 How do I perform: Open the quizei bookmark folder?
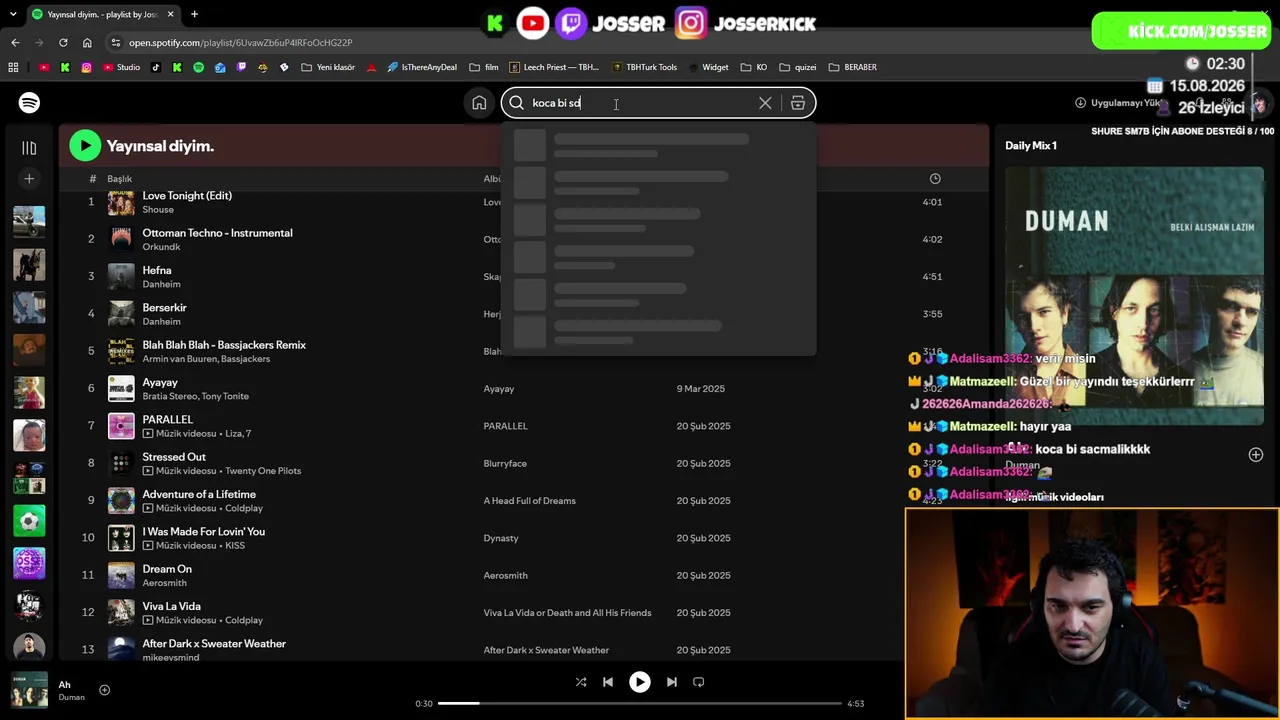pos(798,68)
